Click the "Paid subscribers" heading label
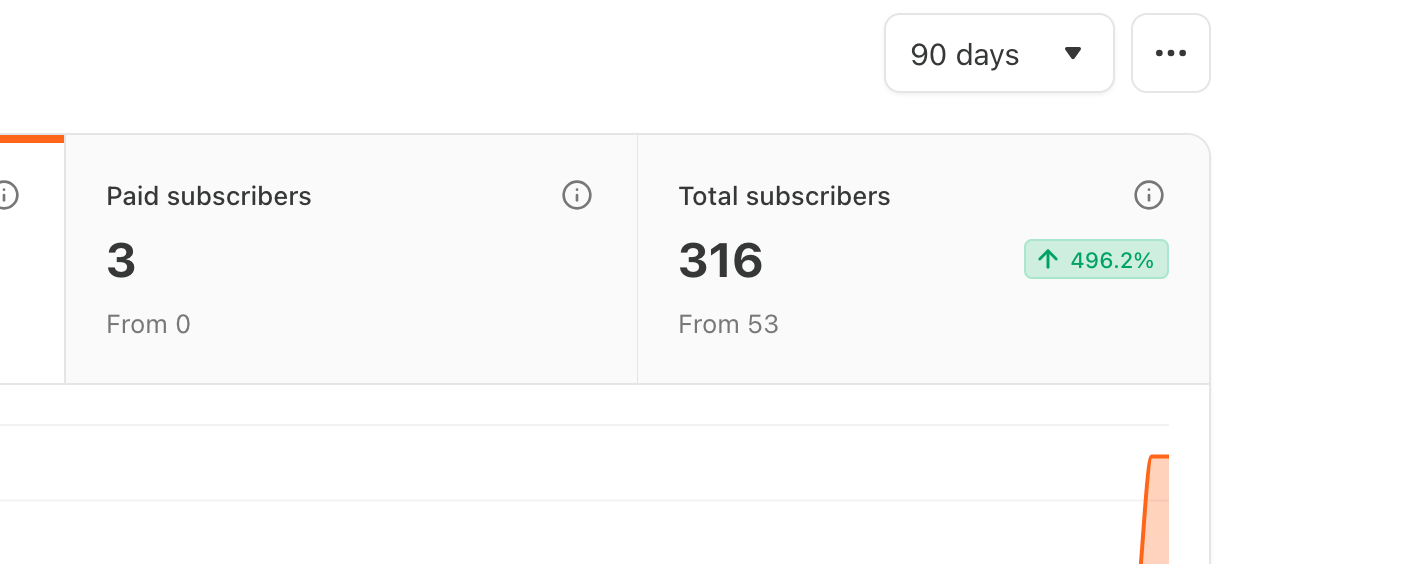This screenshot has width=1428, height=564. click(x=209, y=196)
